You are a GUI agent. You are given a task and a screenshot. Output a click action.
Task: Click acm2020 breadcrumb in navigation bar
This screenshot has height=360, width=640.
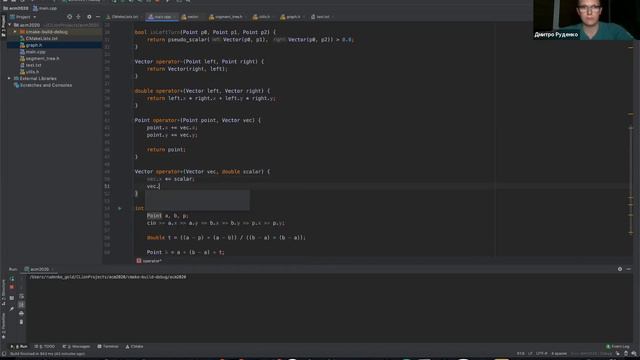[16, 8]
